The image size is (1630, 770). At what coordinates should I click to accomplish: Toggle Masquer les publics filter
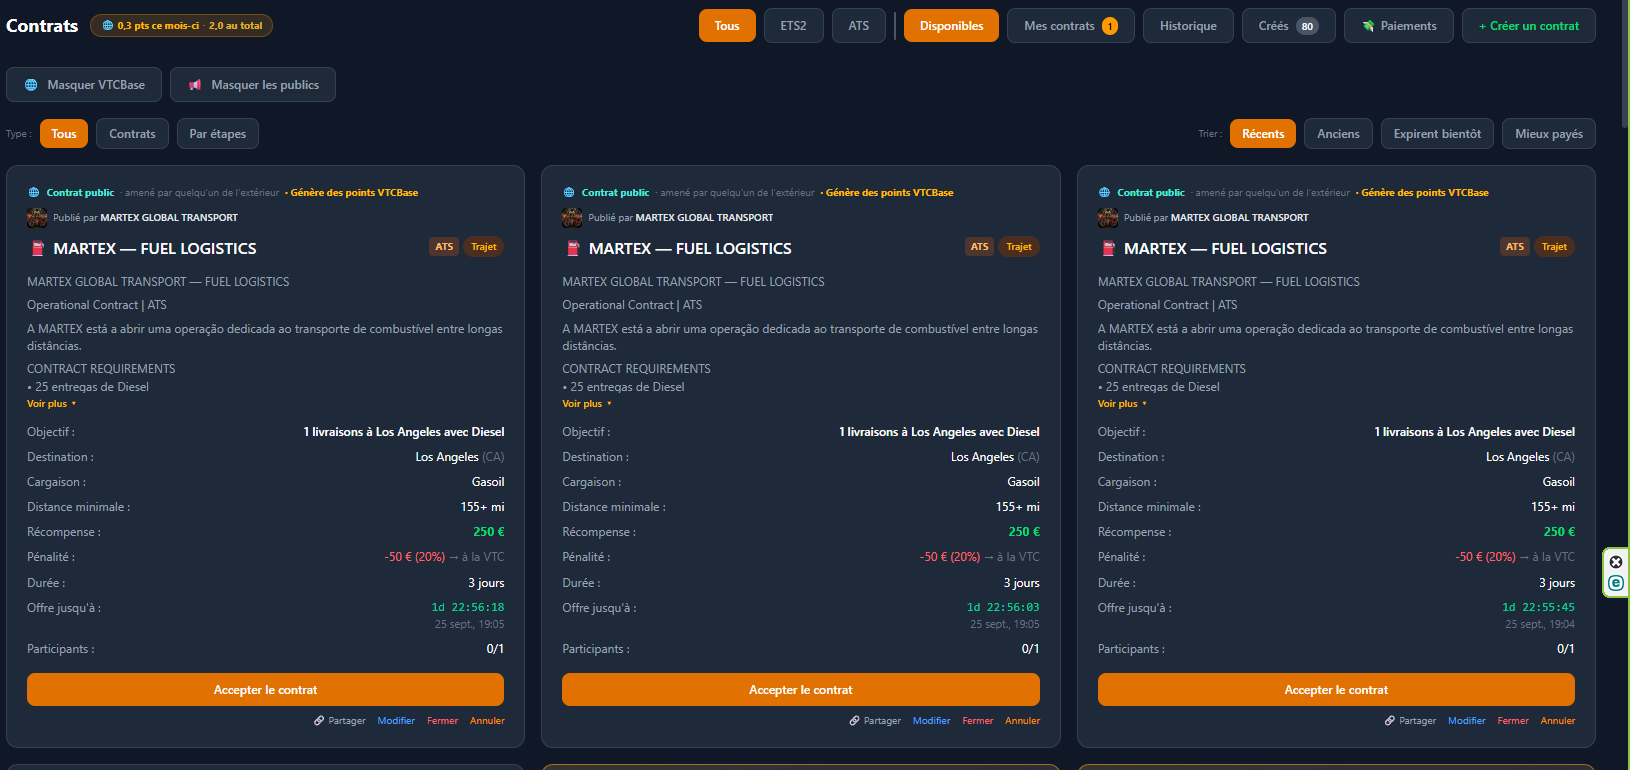pyautogui.click(x=253, y=85)
